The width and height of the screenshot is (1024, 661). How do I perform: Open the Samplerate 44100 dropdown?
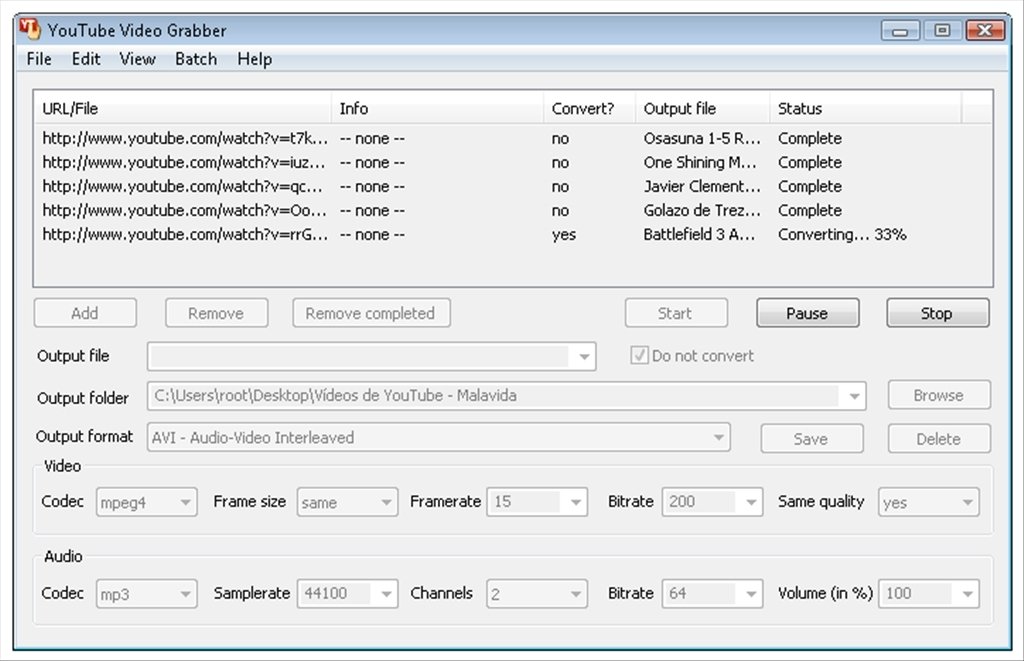point(386,594)
